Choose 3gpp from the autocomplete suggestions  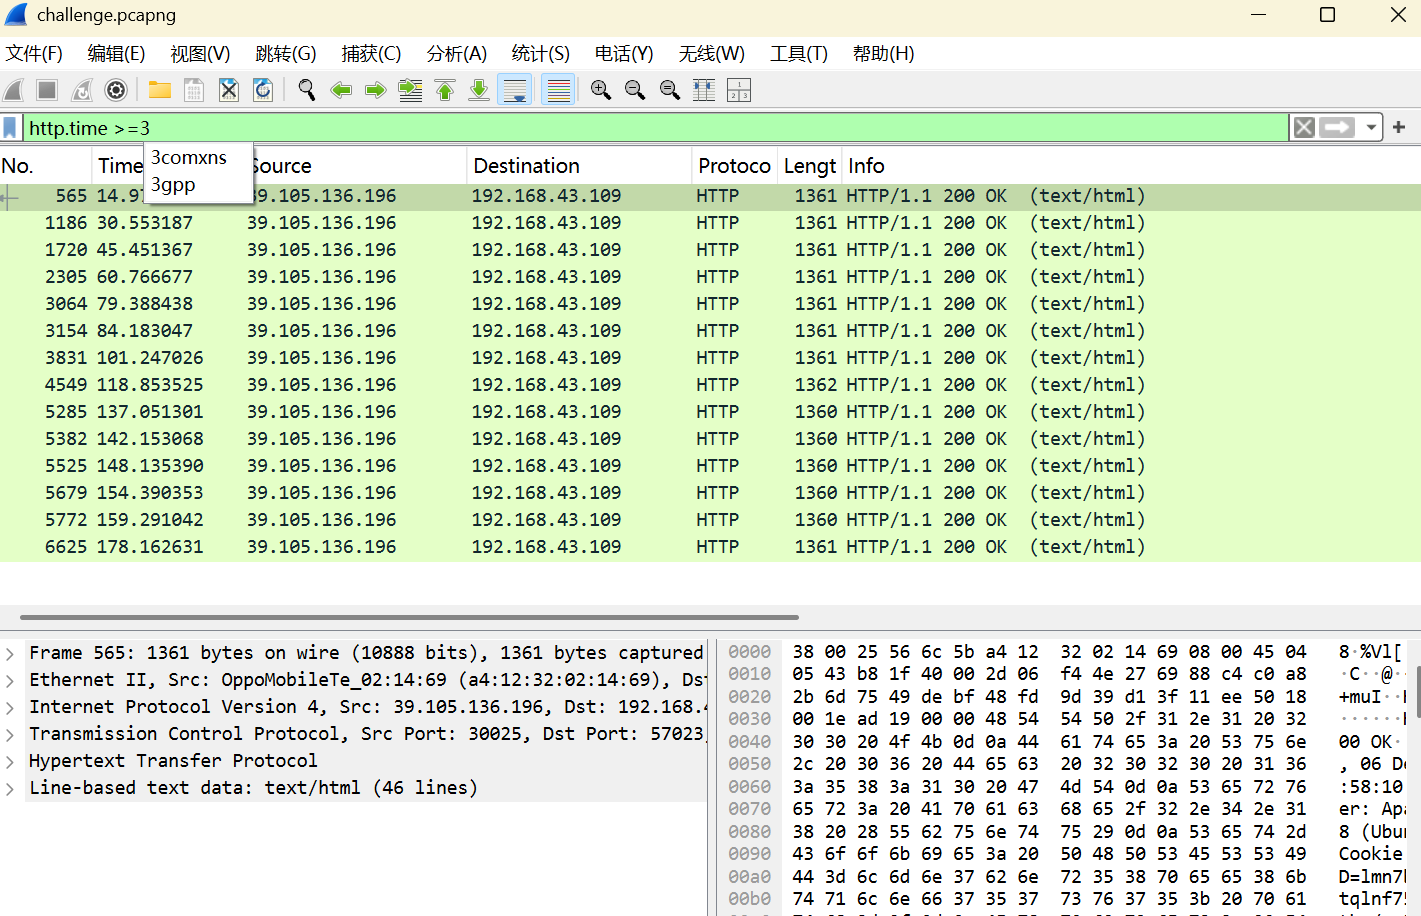pyautogui.click(x=174, y=185)
